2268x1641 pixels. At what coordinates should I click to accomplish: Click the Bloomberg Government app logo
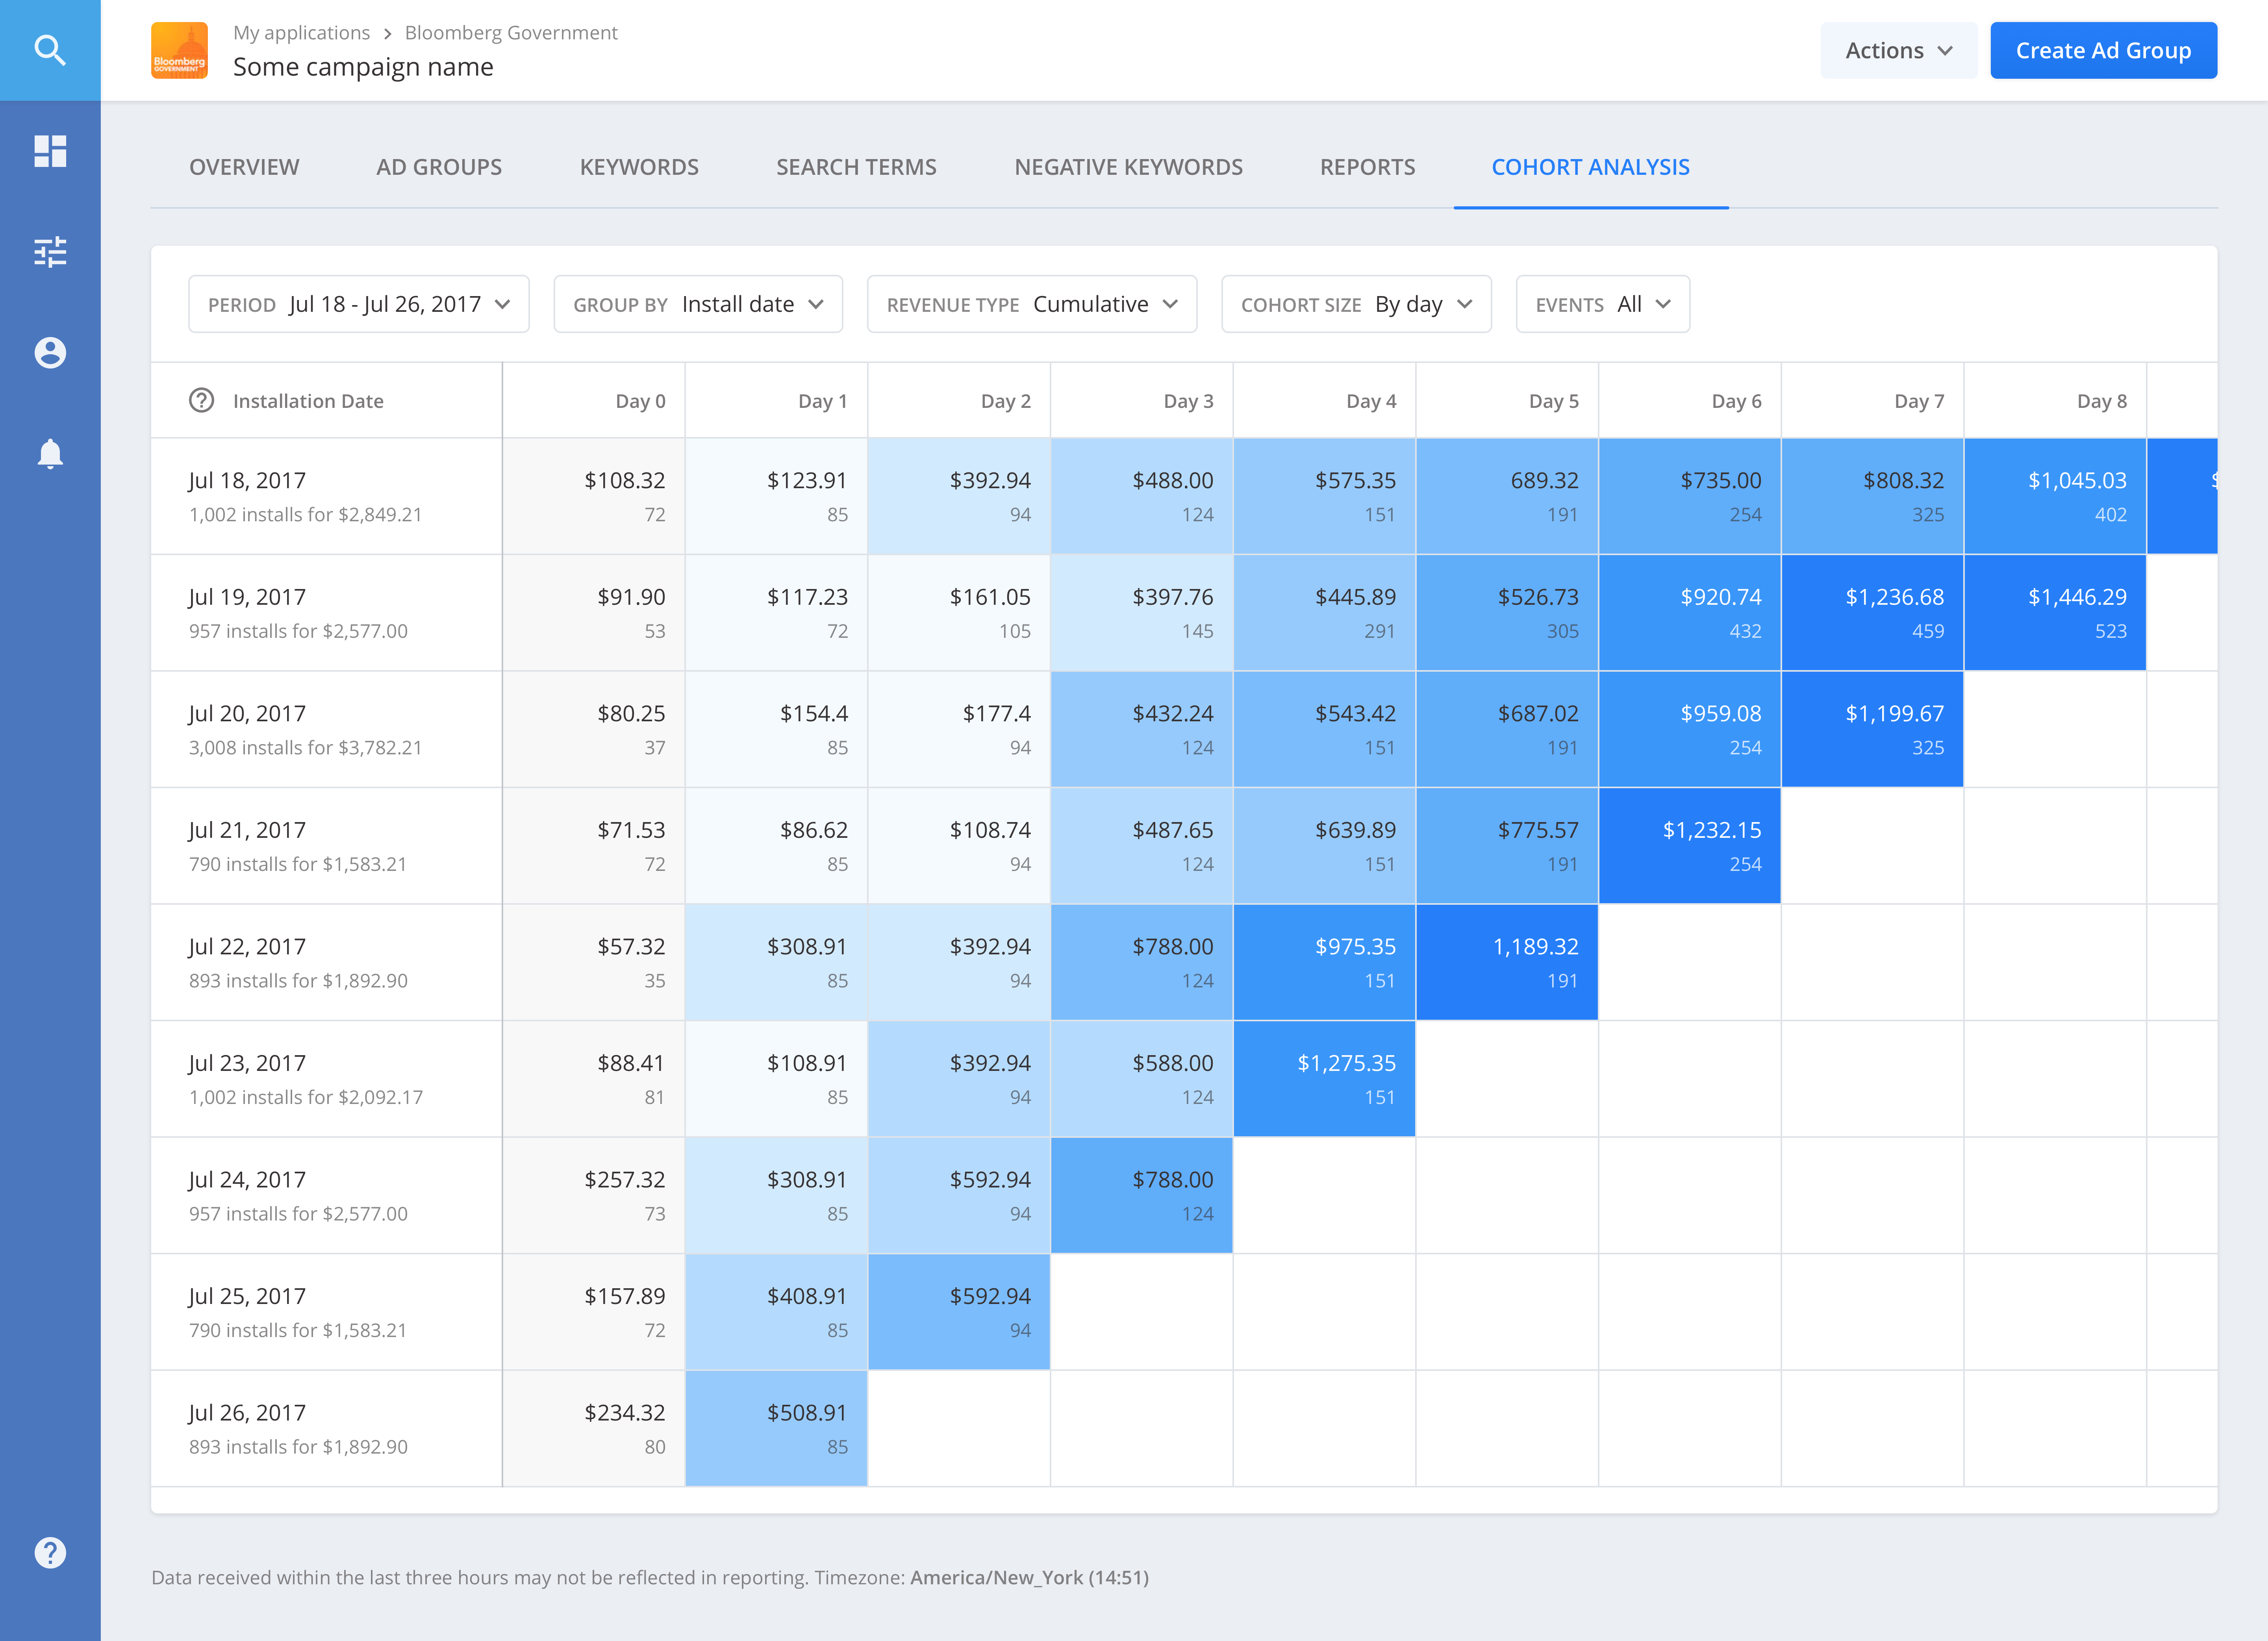point(179,50)
